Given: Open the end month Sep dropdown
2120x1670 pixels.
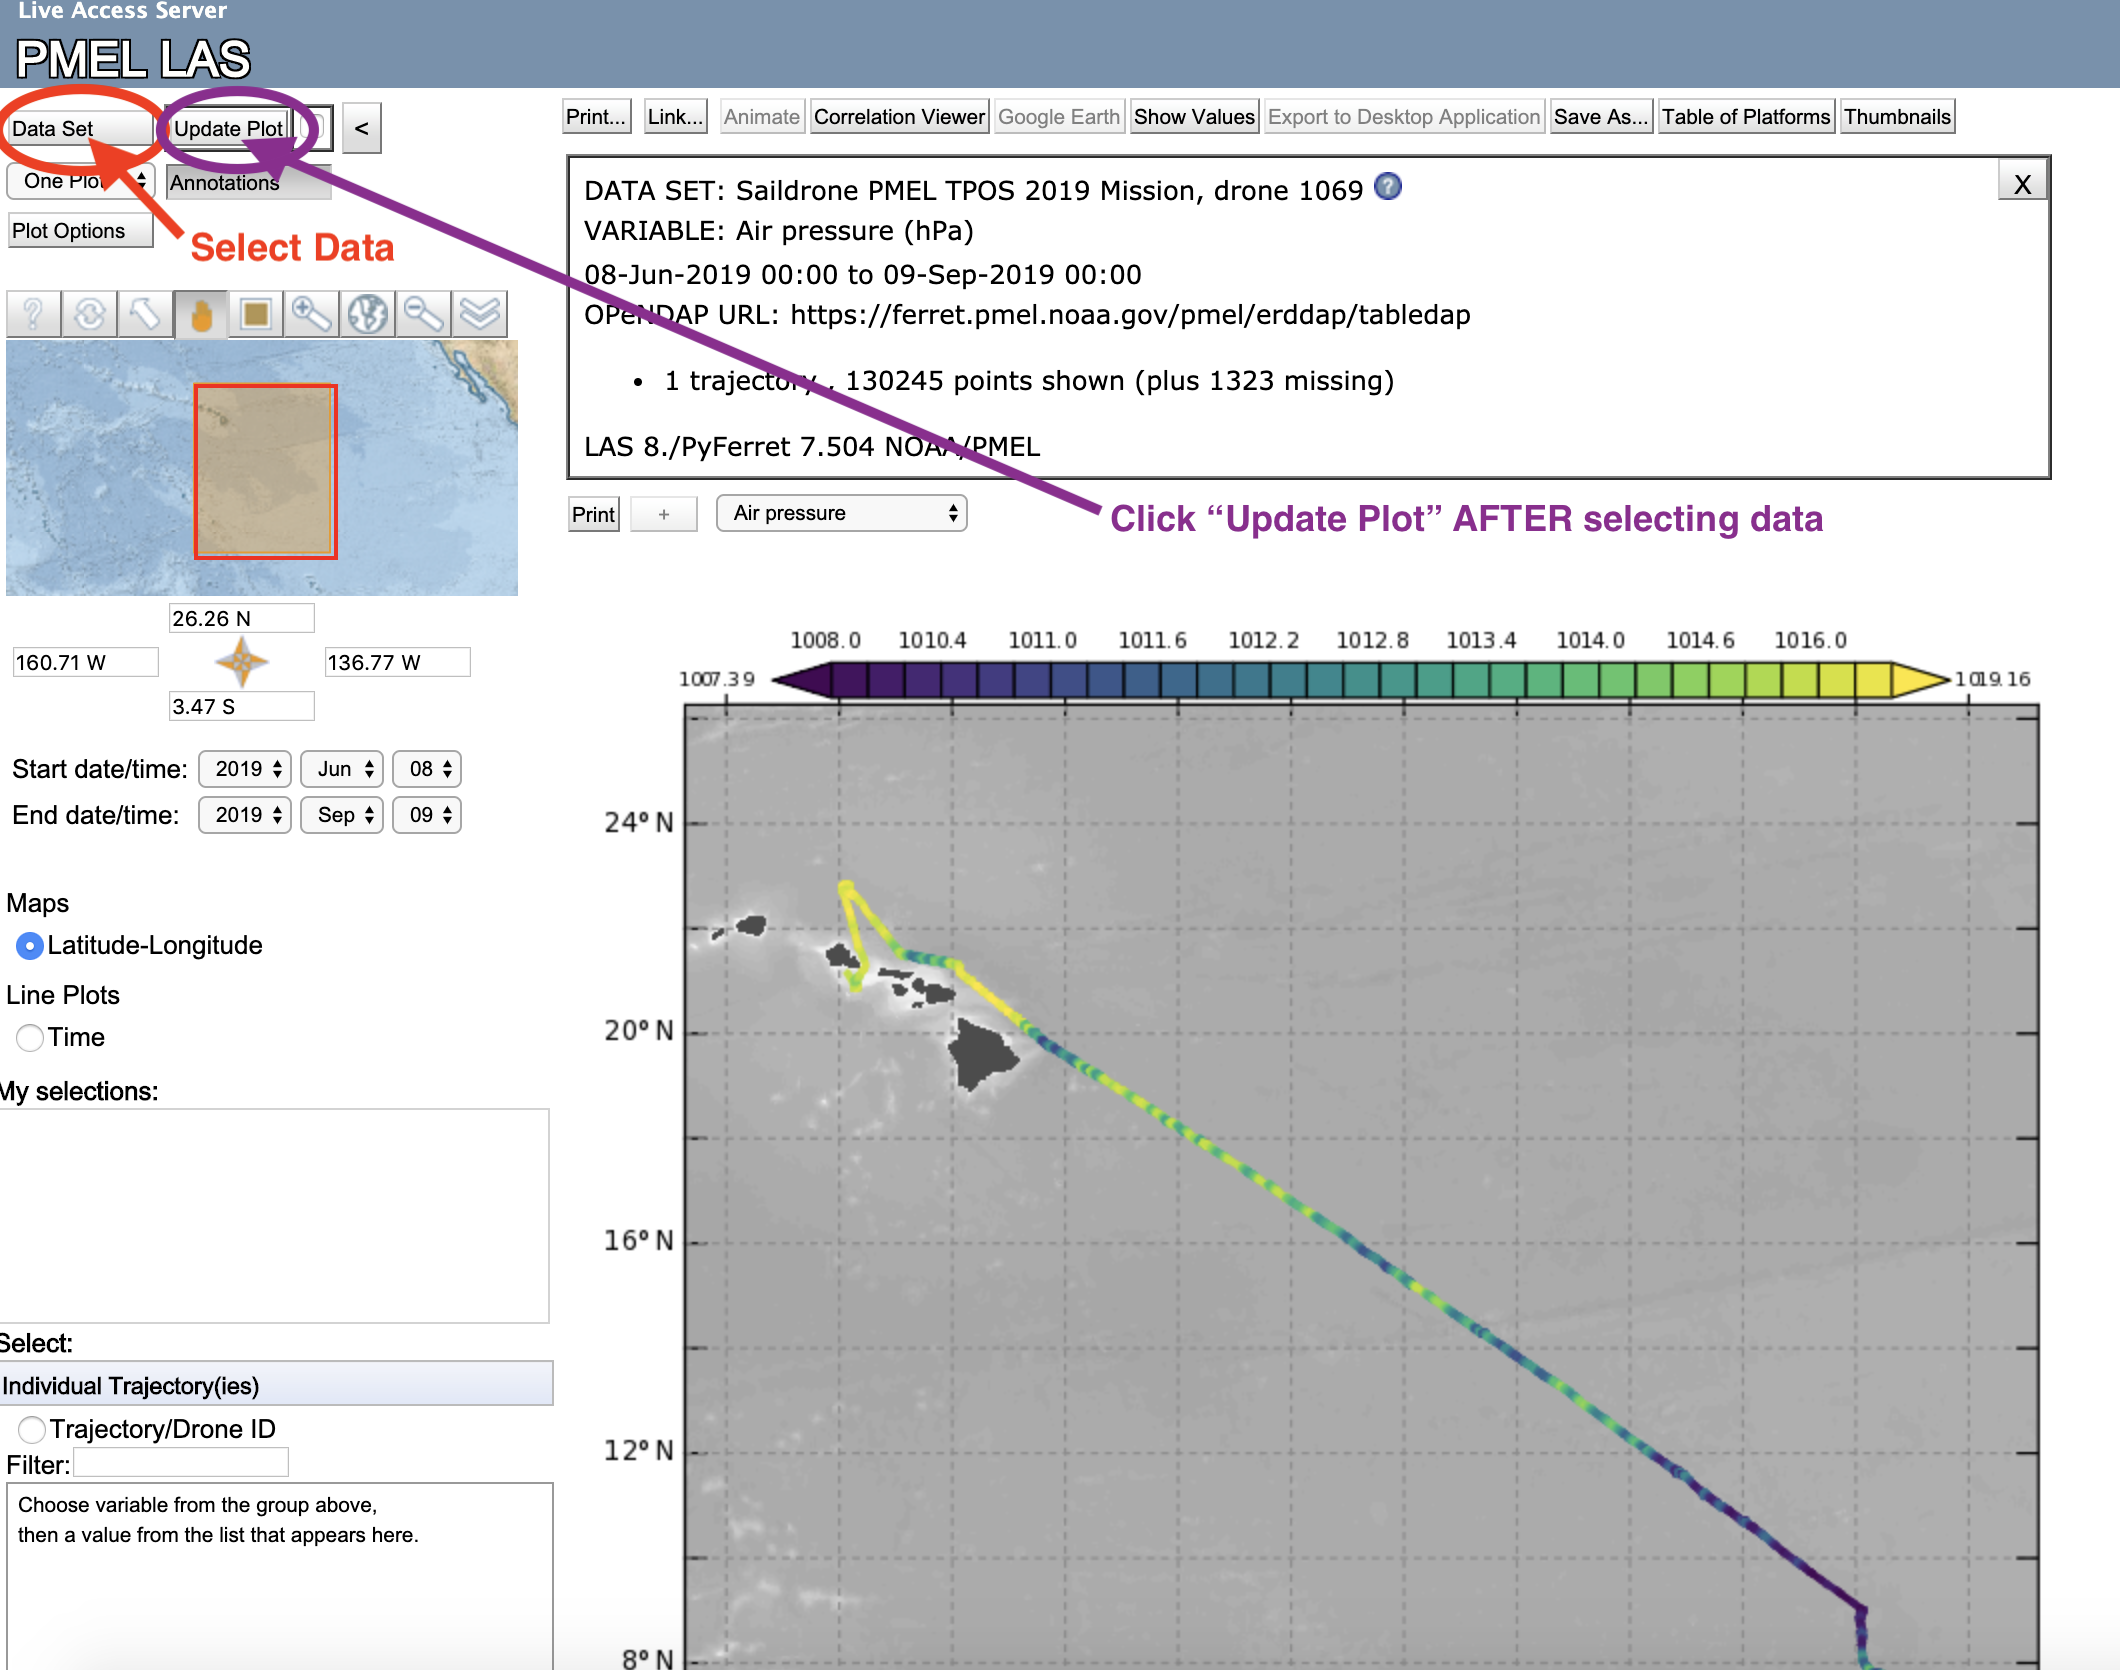Looking at the screenshot, I should pos(342,815).
